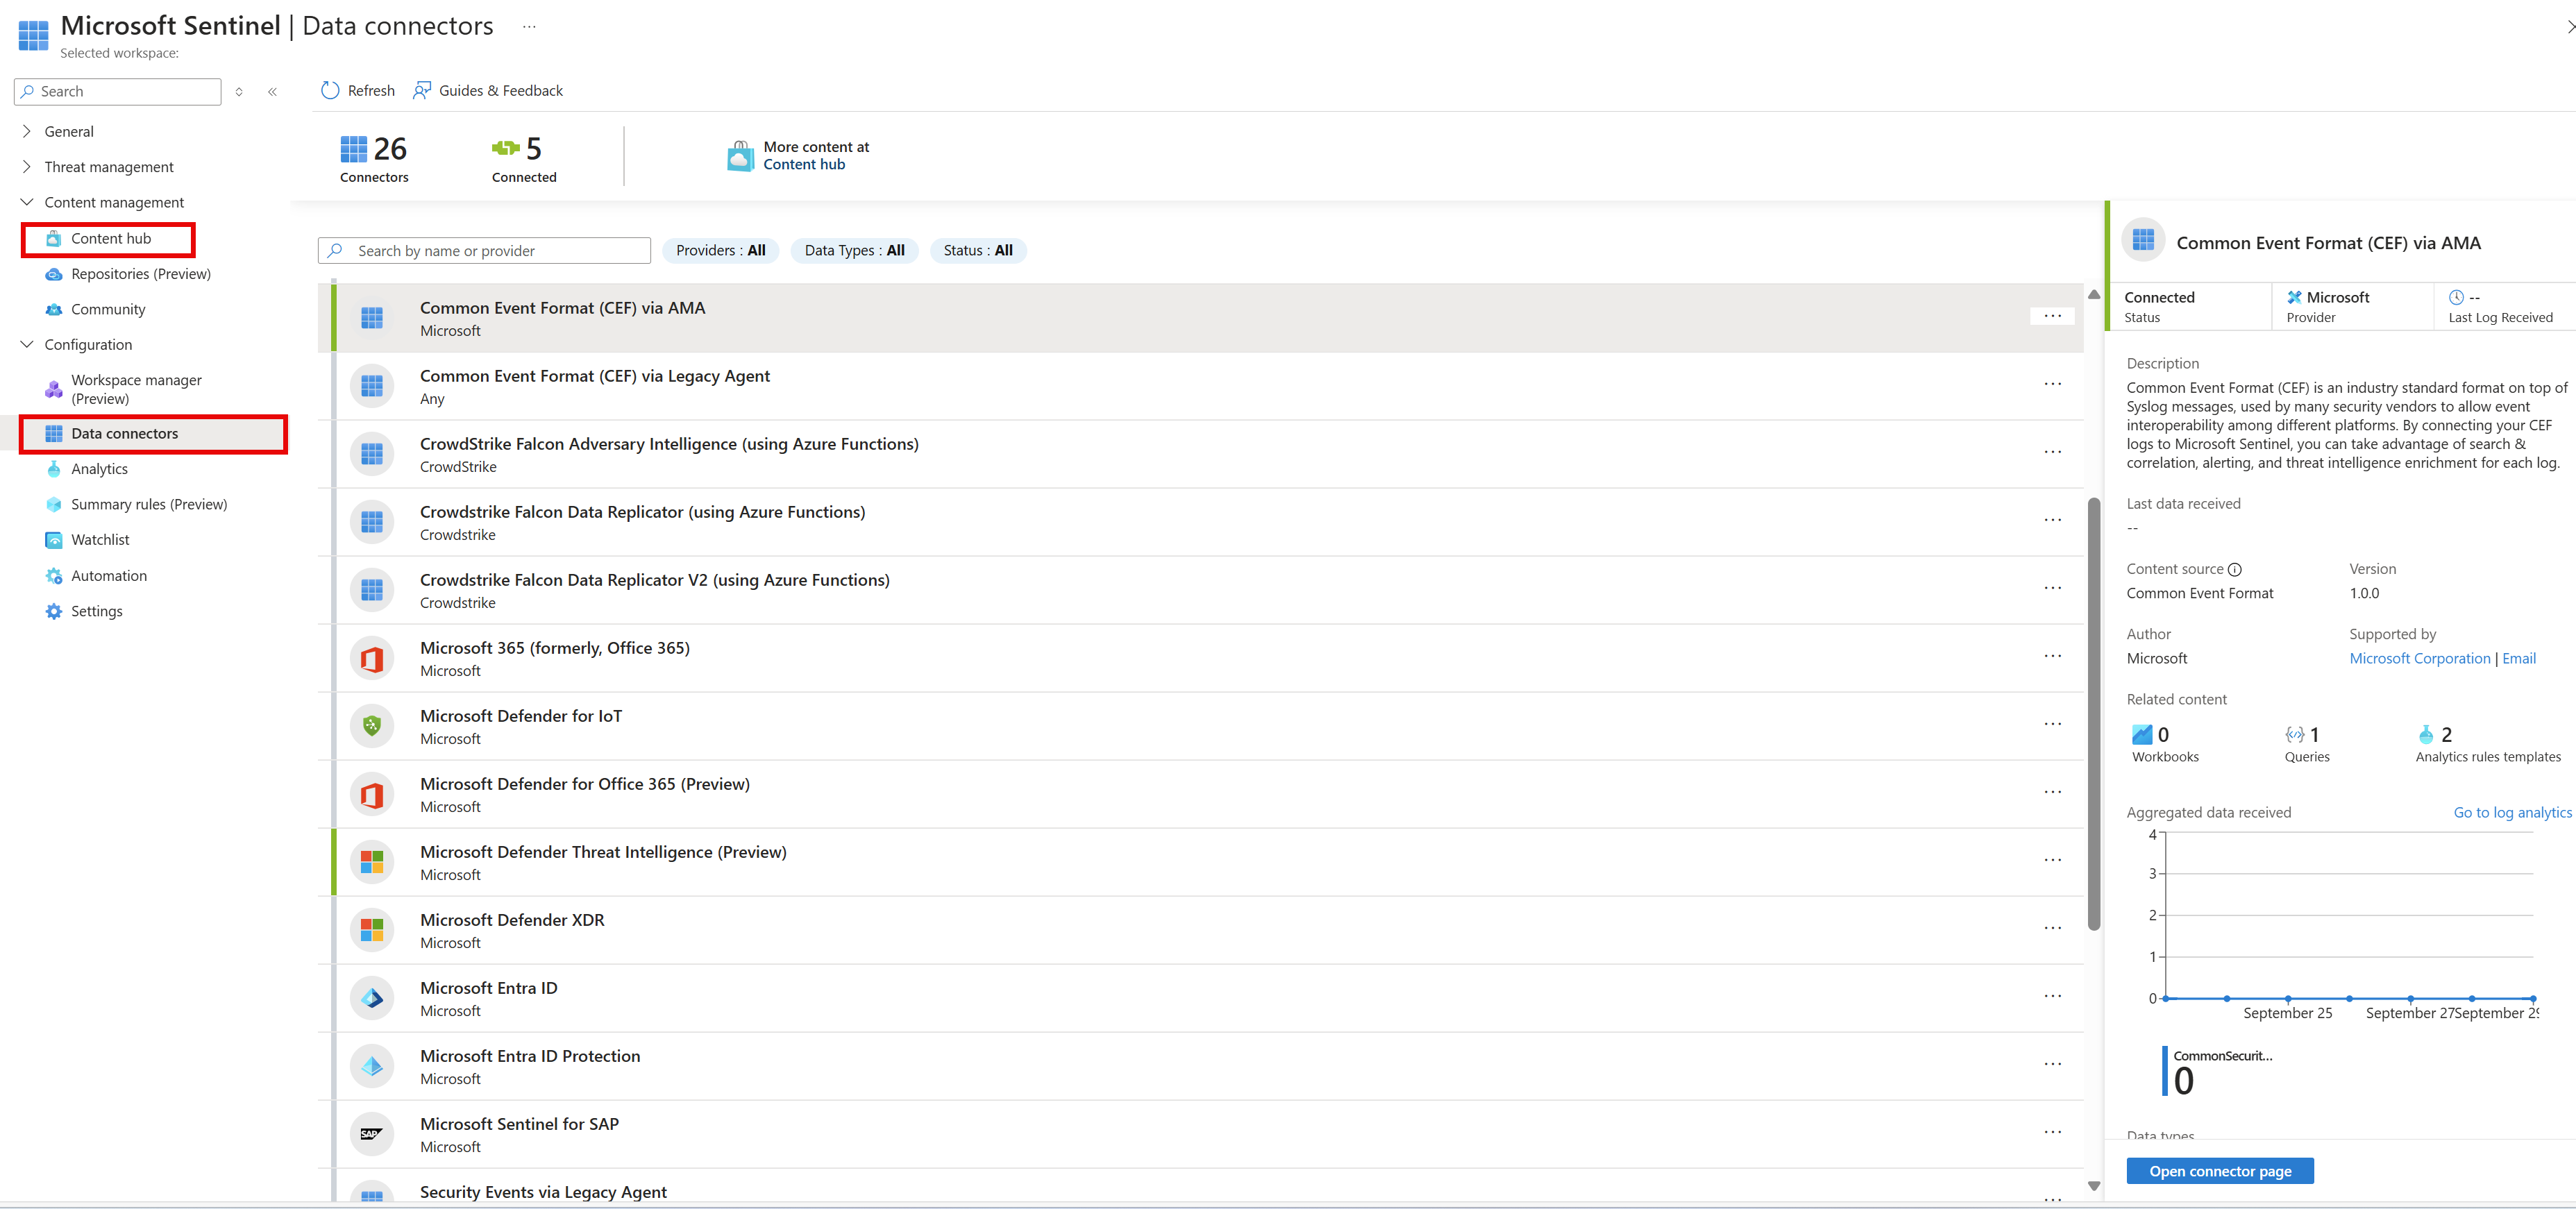Open more options for CEF via Legacy Agent row
Viewport: 2576px width, 1209px height.
pyautogui.click(x=2052, y=384)
